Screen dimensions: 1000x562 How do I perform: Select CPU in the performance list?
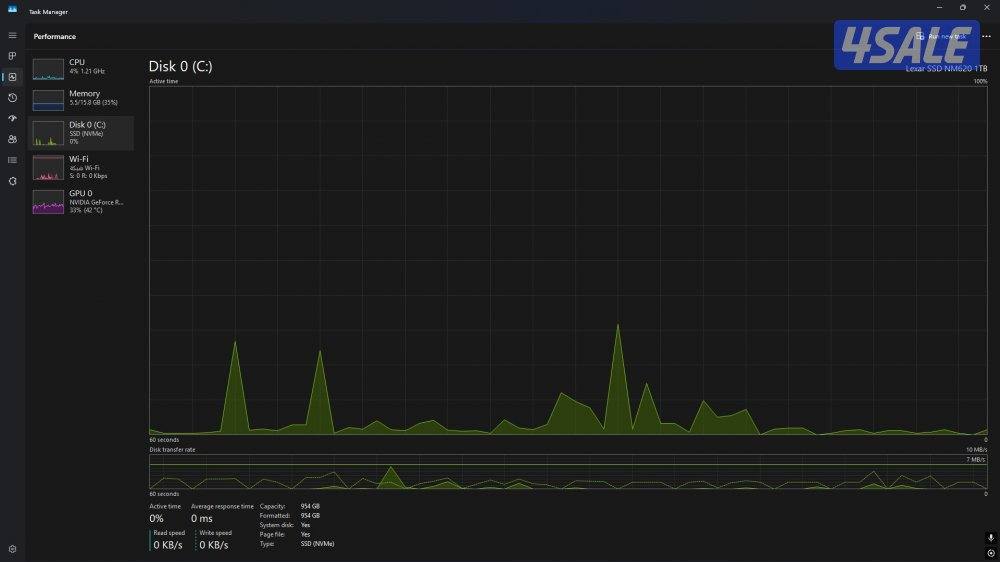point(80,67)
